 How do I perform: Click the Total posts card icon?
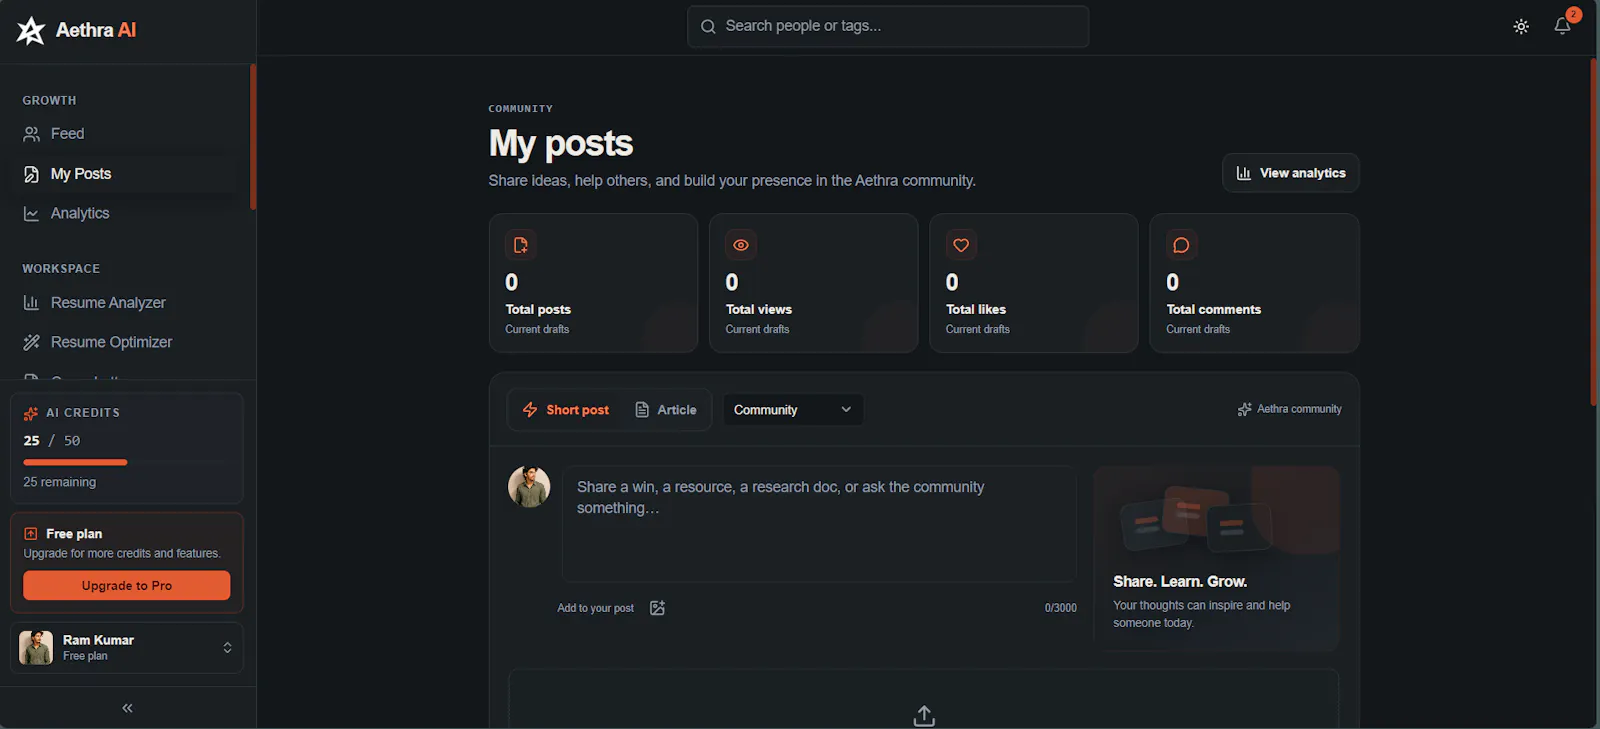521,245
